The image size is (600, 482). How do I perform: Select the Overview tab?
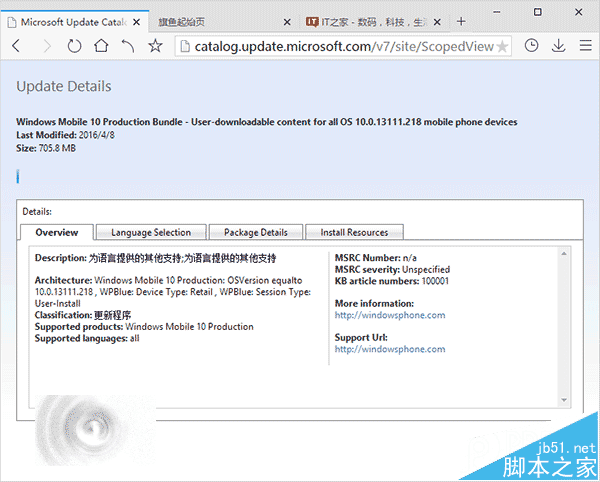[57, 232]
